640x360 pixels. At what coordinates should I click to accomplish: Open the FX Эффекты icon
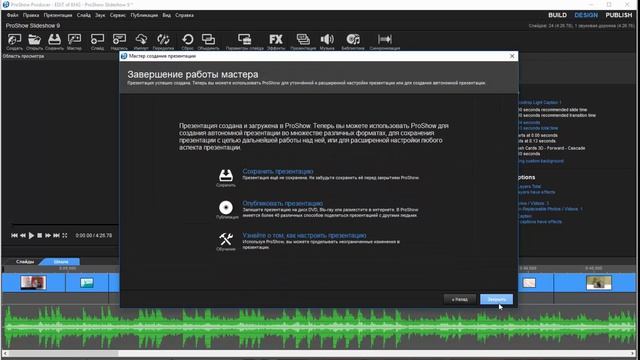click(x=276, y=40)
